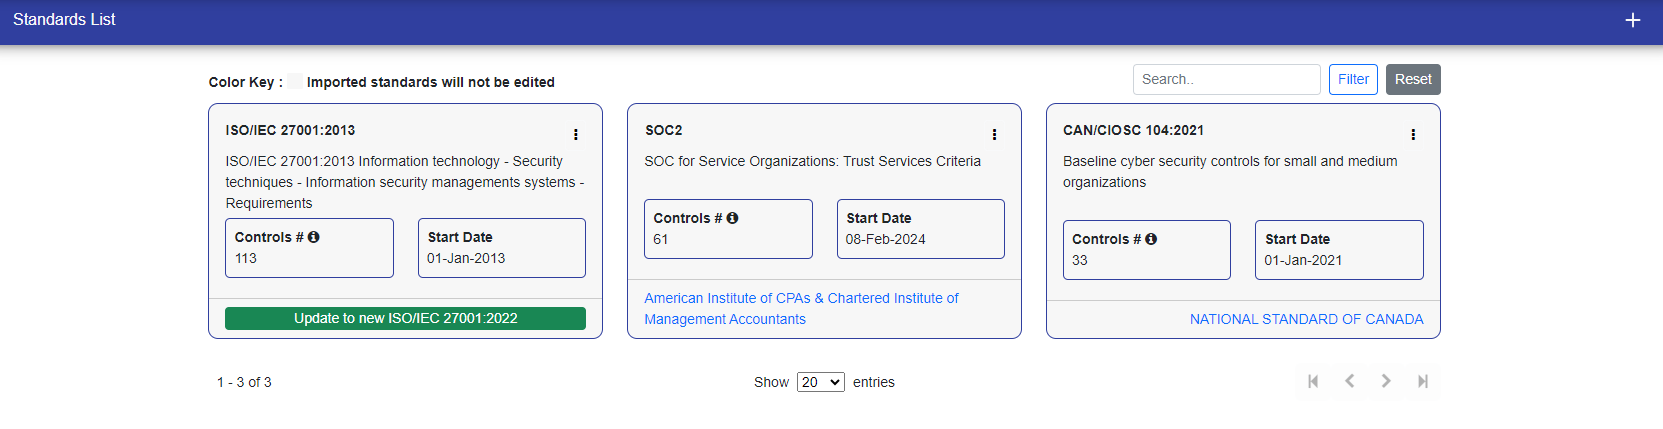Image resolution: width=1663 pixels, height=429 pixels.
Task: Click the plus icon to add standard
Action: coord(1632,20)
